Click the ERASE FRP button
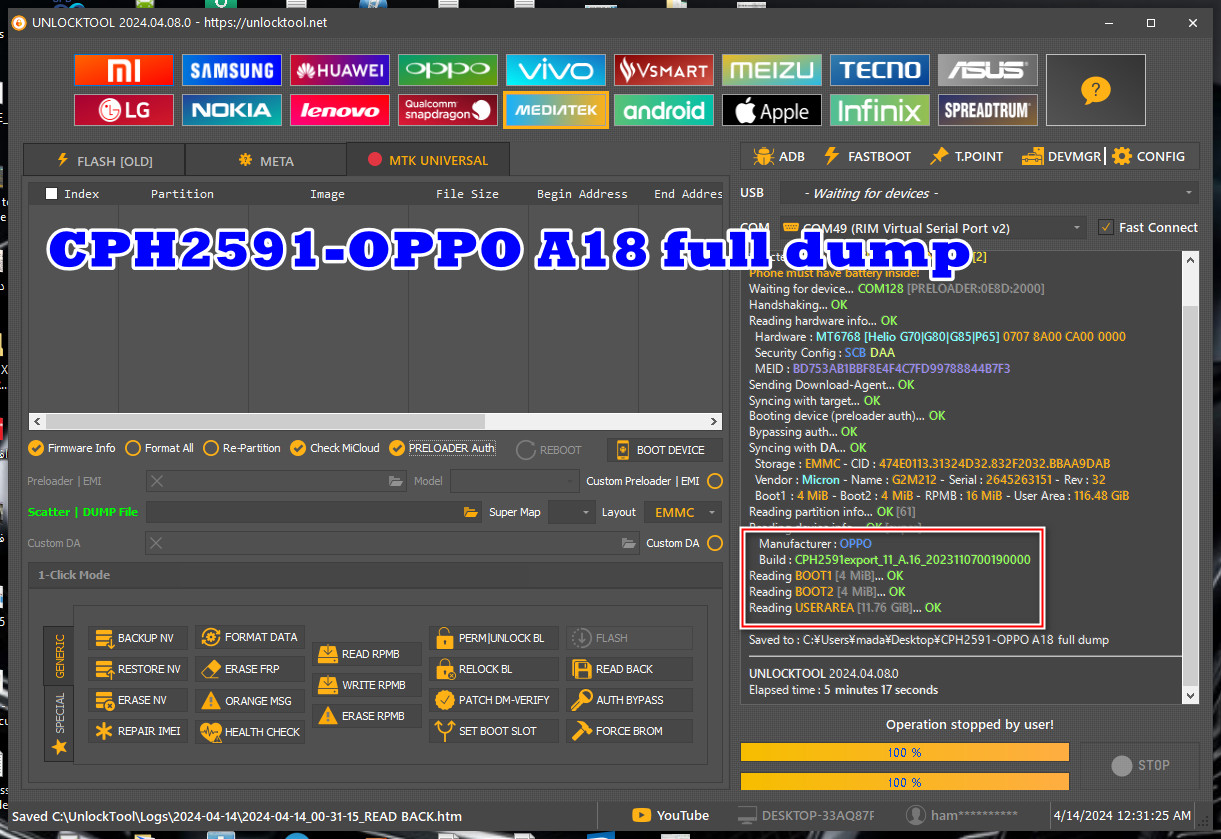1221x839 pixels. (248, 669)
